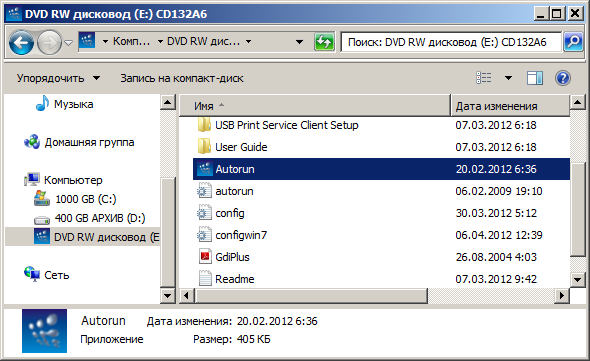This screenshot has width=590, height=361.
Task: Sort by the 'Имя' column header
Action: point(315,106)
